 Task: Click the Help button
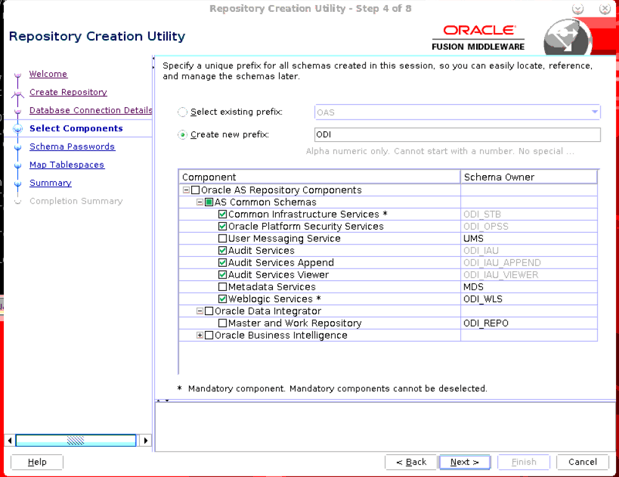point(37,462)
